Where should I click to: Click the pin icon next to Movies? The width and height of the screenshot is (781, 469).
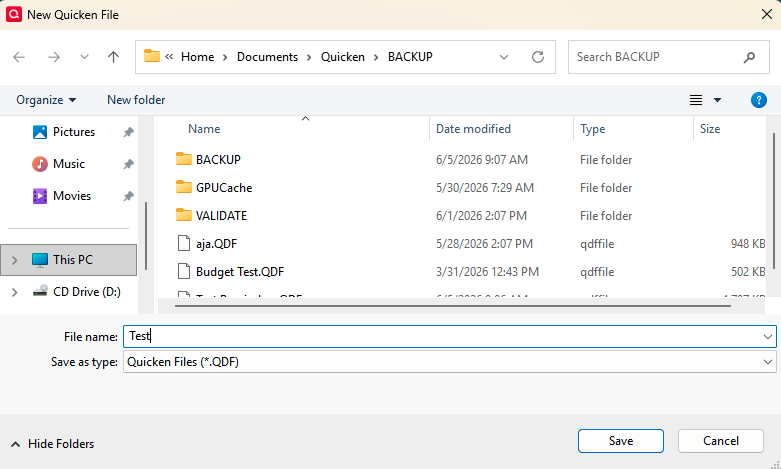[x=129, y=196]
